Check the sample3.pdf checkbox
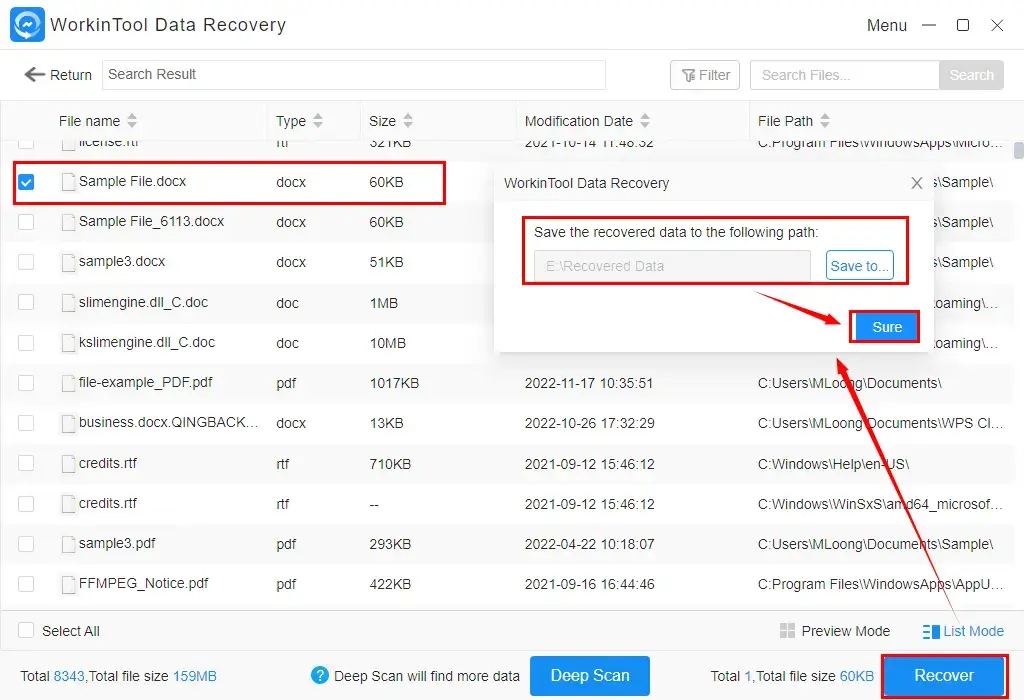Viewport: 1024px width, 700px height. tap(26, 544)
